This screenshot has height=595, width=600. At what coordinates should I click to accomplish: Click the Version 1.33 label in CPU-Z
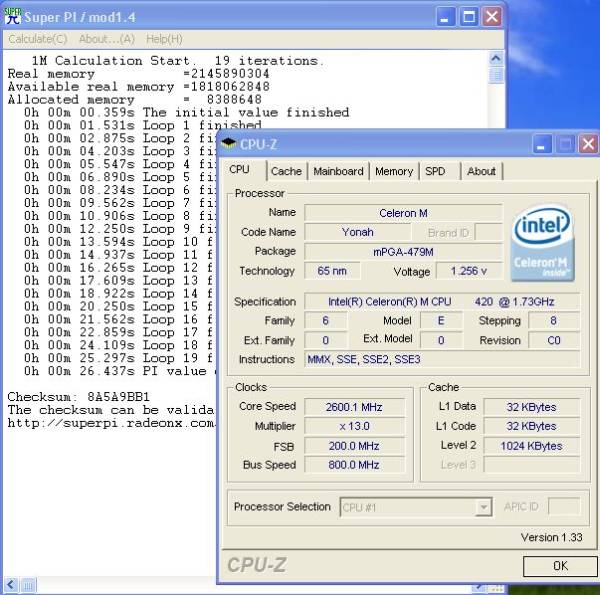point(551,538)
